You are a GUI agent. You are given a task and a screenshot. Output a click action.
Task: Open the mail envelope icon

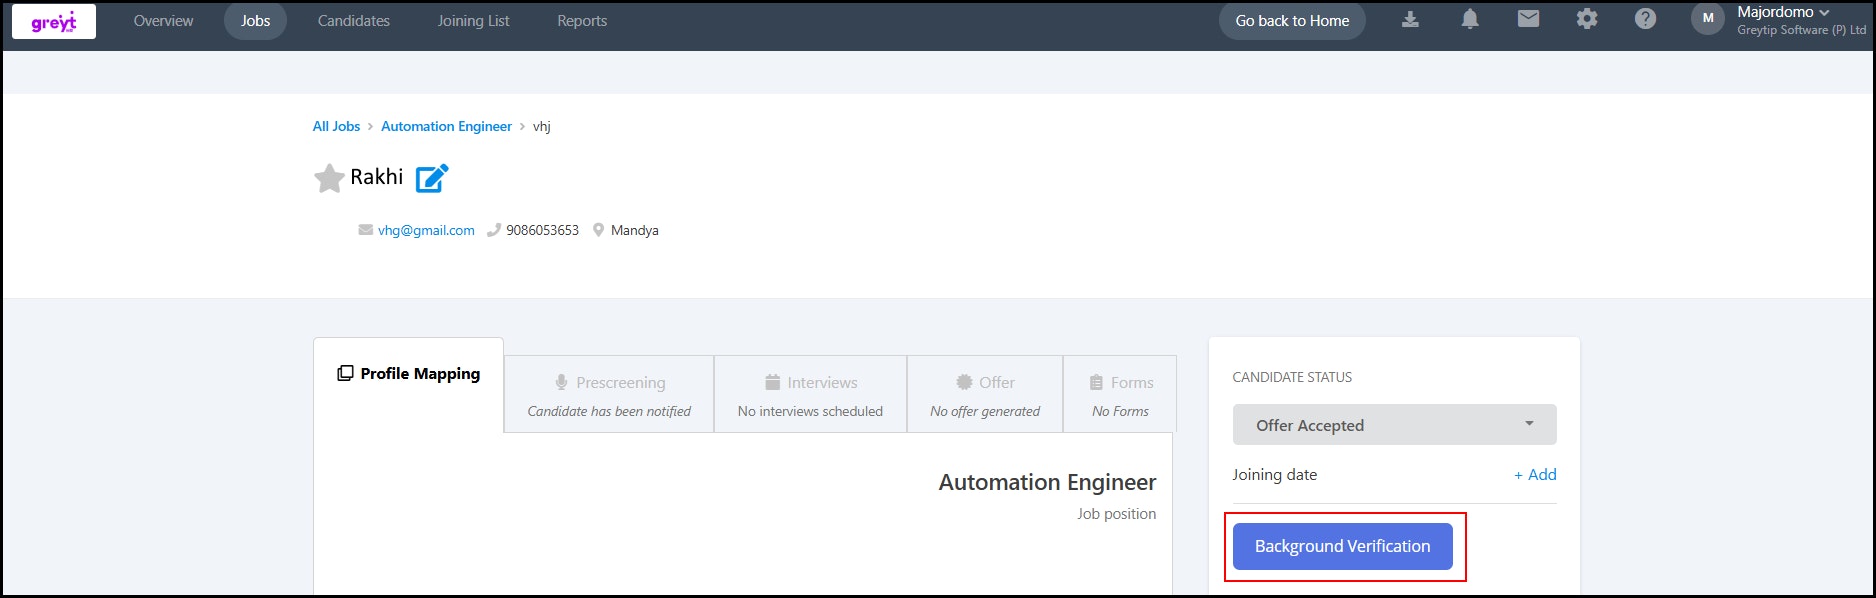pyautogui.click(x=1528, y=19)
